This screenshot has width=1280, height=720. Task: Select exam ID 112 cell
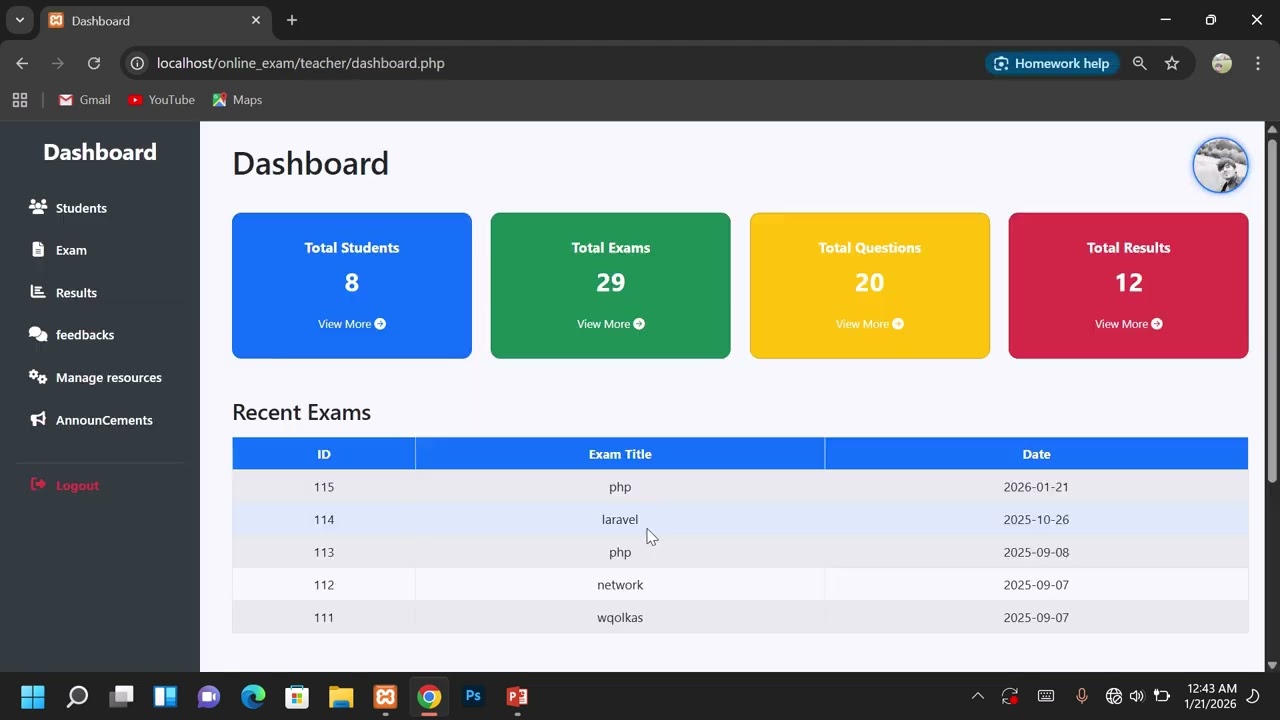click(324, 585)
